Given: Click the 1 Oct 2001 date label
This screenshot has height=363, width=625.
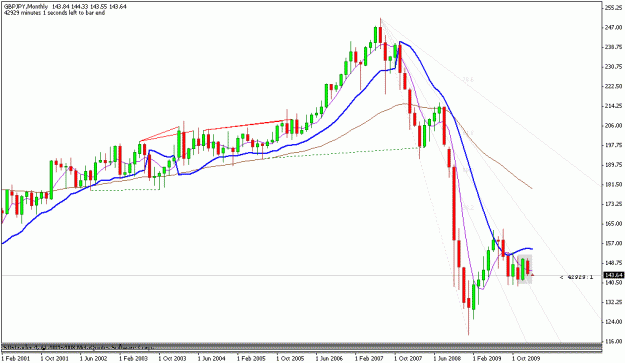Looking at the screenshot, I should (x=54, y=358).
